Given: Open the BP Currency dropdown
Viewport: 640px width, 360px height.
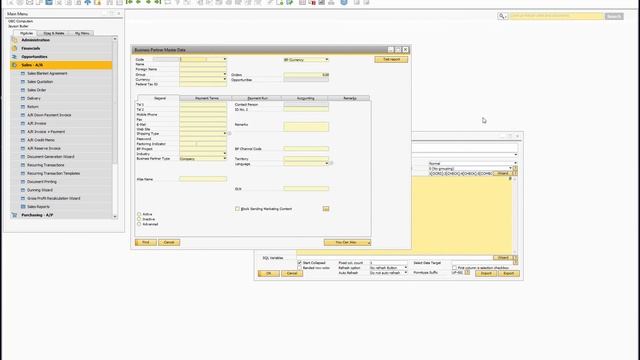Looking at the screenshot, I should (x=327, y=60).
